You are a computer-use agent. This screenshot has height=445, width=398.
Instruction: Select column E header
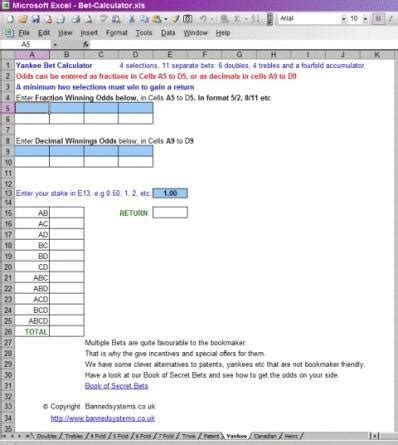[x=170, y=55]
